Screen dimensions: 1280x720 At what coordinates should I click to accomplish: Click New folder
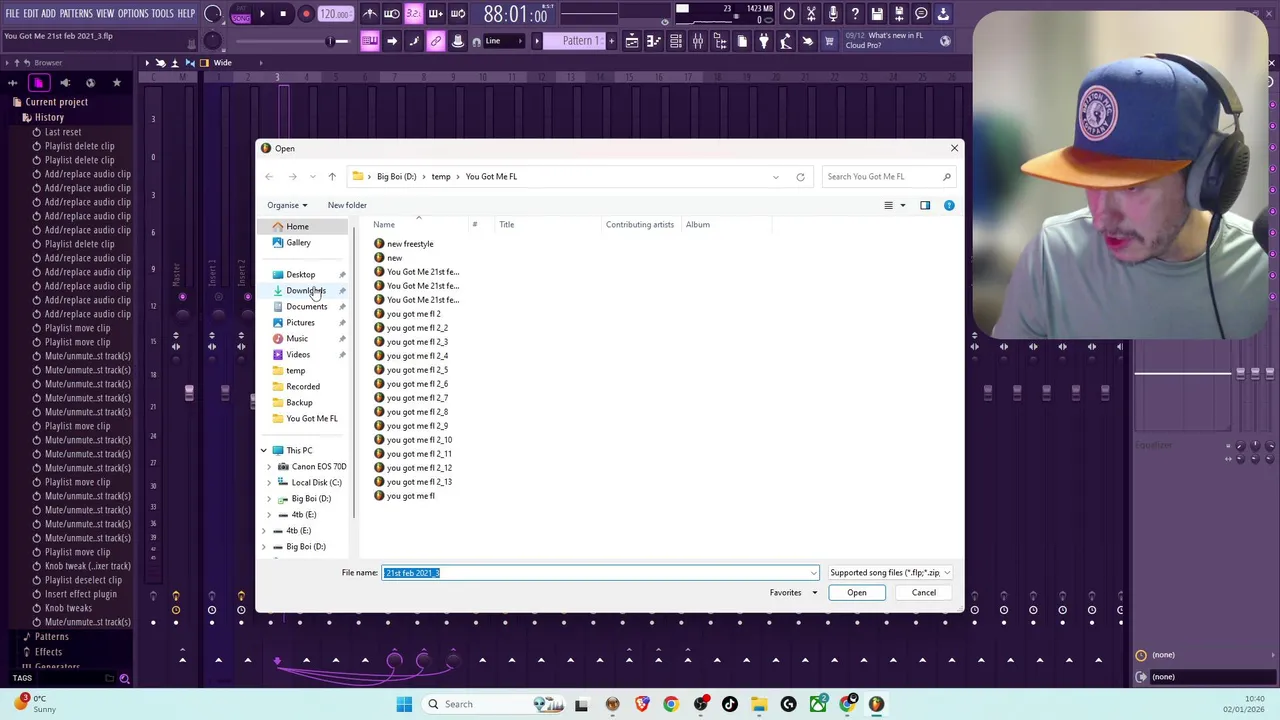pos(347,205)
